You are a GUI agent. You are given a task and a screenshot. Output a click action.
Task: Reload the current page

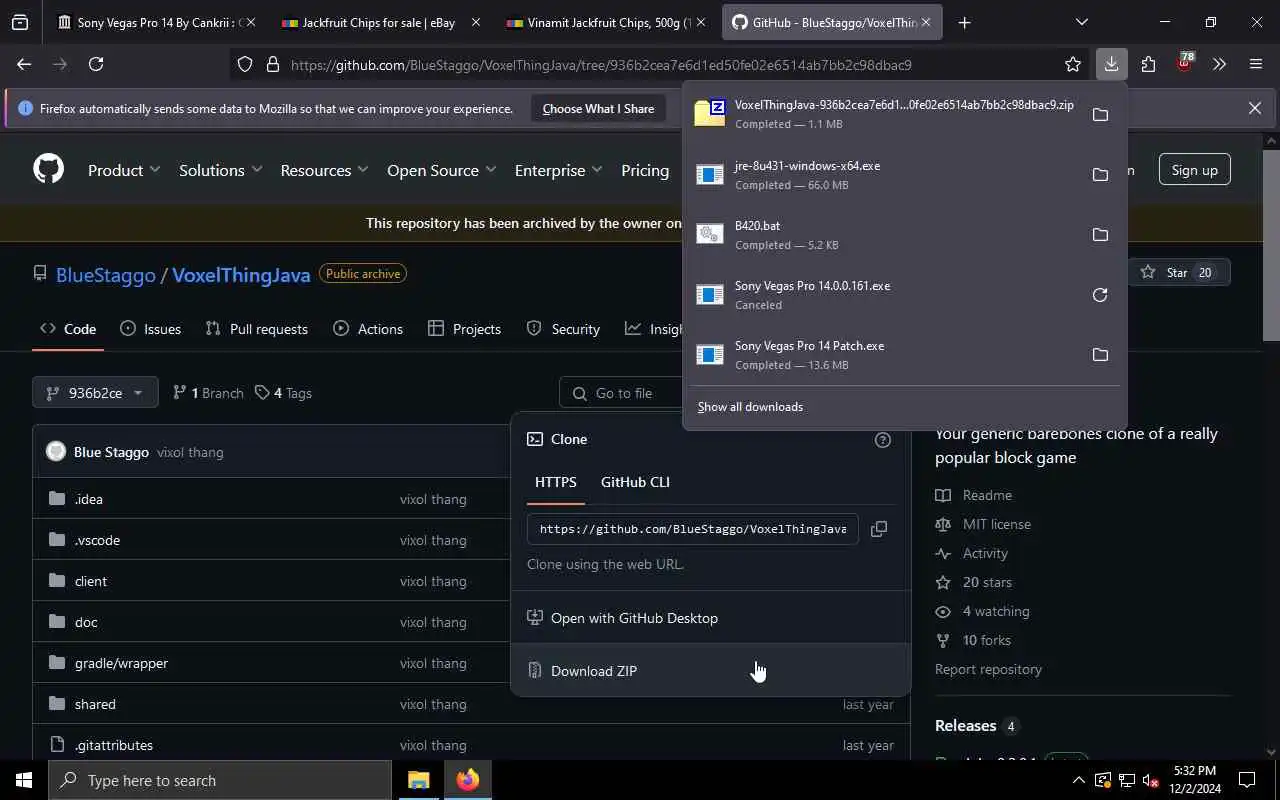[96, 64]
